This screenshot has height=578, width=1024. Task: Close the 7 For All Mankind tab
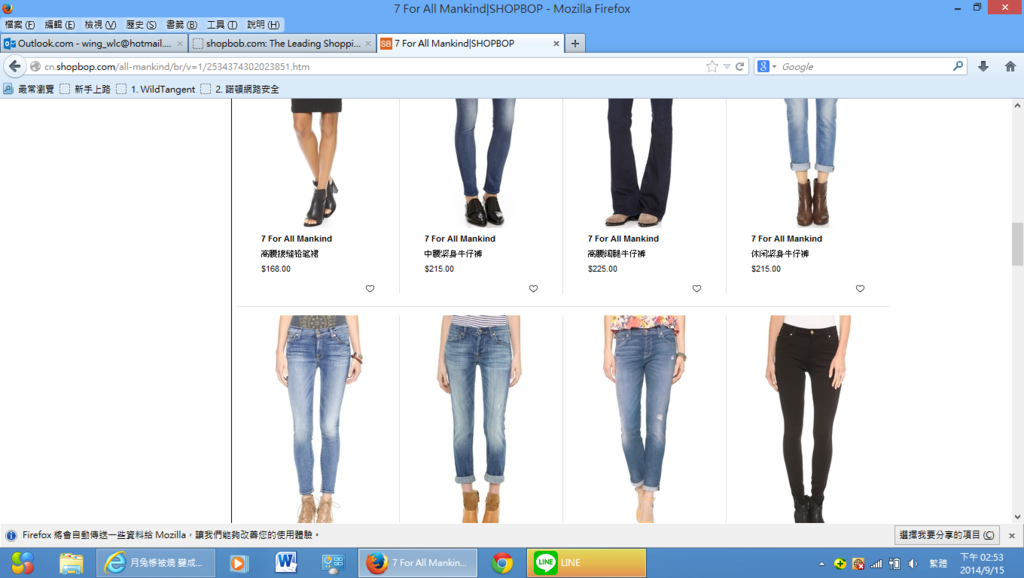(x=556, y=43)
